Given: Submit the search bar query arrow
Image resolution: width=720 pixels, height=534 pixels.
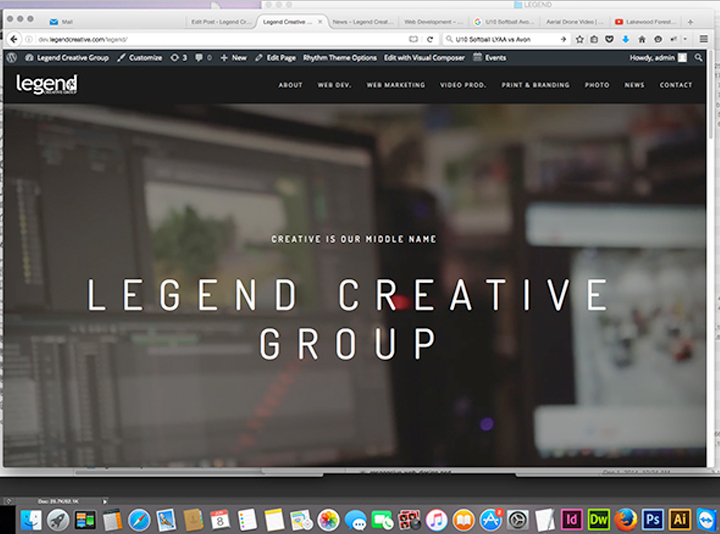Looking at the screenshot, I should (x=563, y=39).
